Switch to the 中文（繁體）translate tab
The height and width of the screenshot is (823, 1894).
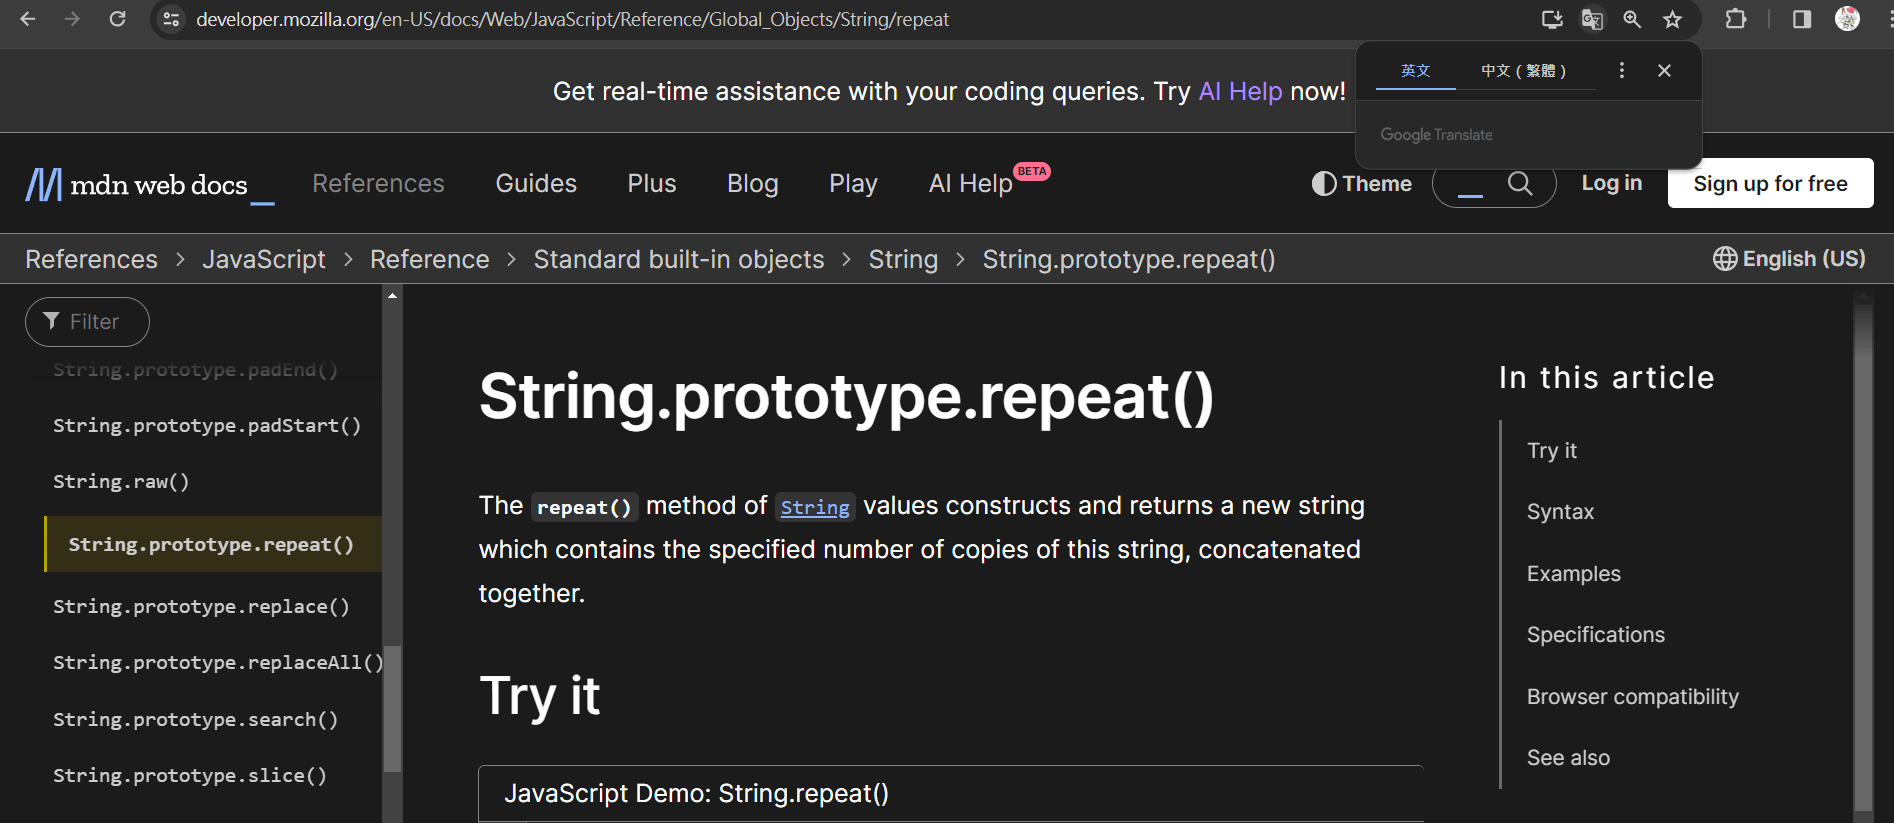coord(1523,71)
